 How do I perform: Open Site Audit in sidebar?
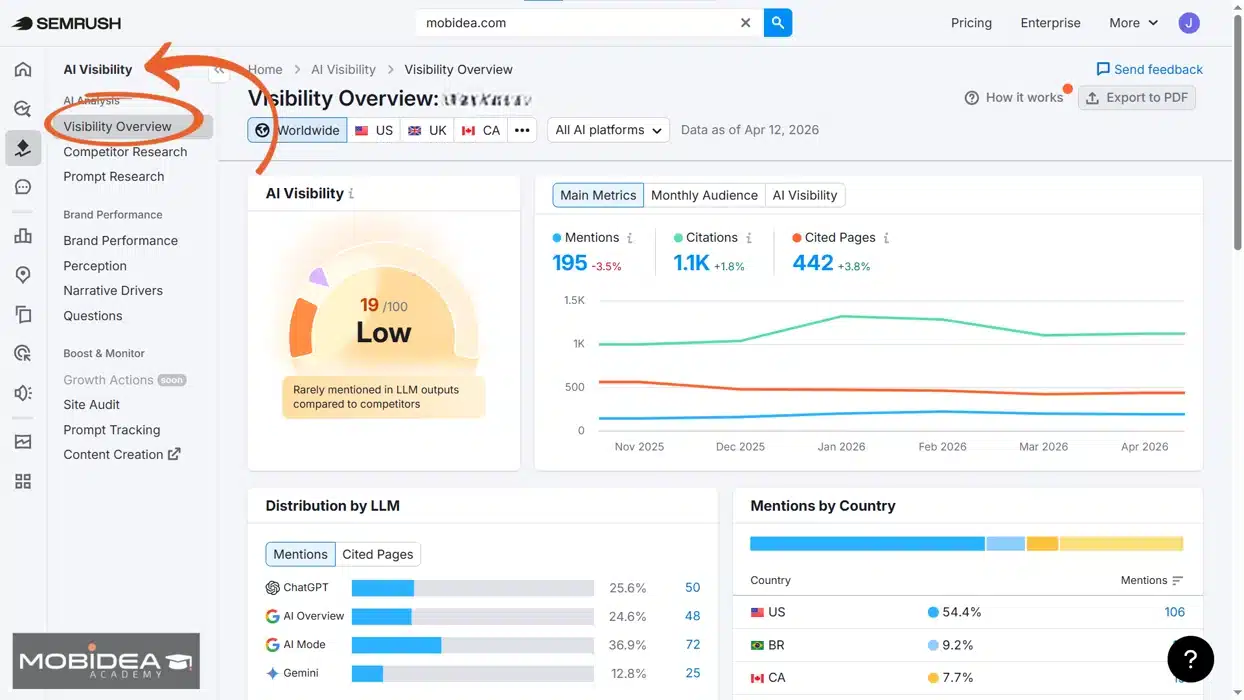point(91,405)
